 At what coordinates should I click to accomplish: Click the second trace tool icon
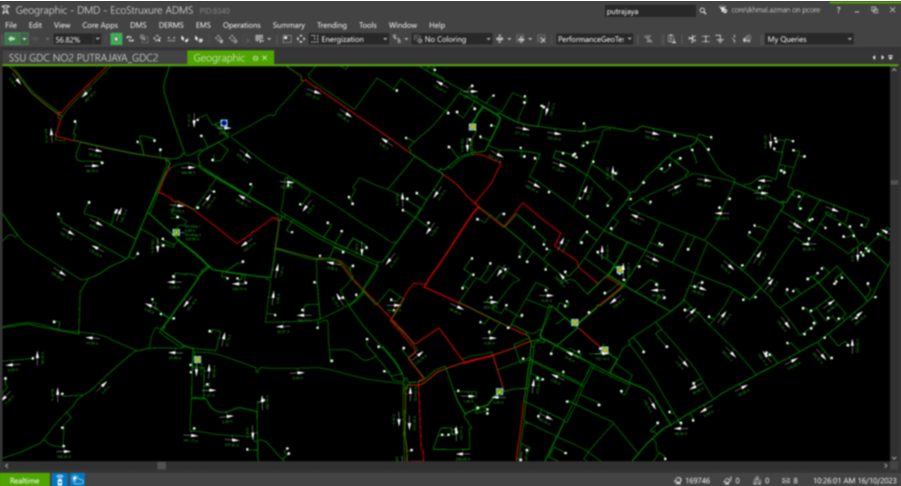[x=198, y=39]
